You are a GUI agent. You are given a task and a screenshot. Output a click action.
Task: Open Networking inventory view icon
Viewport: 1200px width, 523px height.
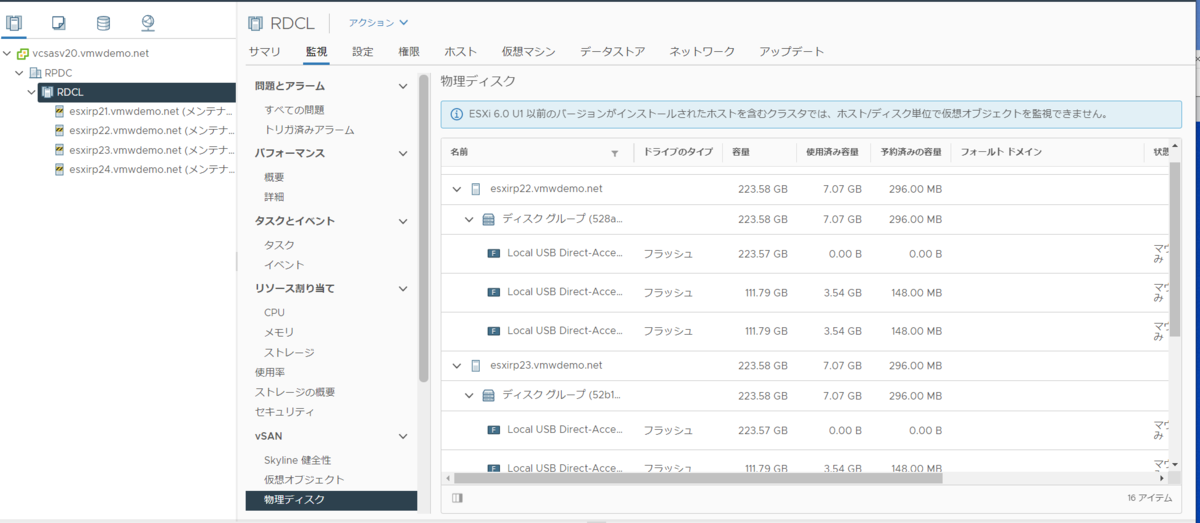coord(148,22)
